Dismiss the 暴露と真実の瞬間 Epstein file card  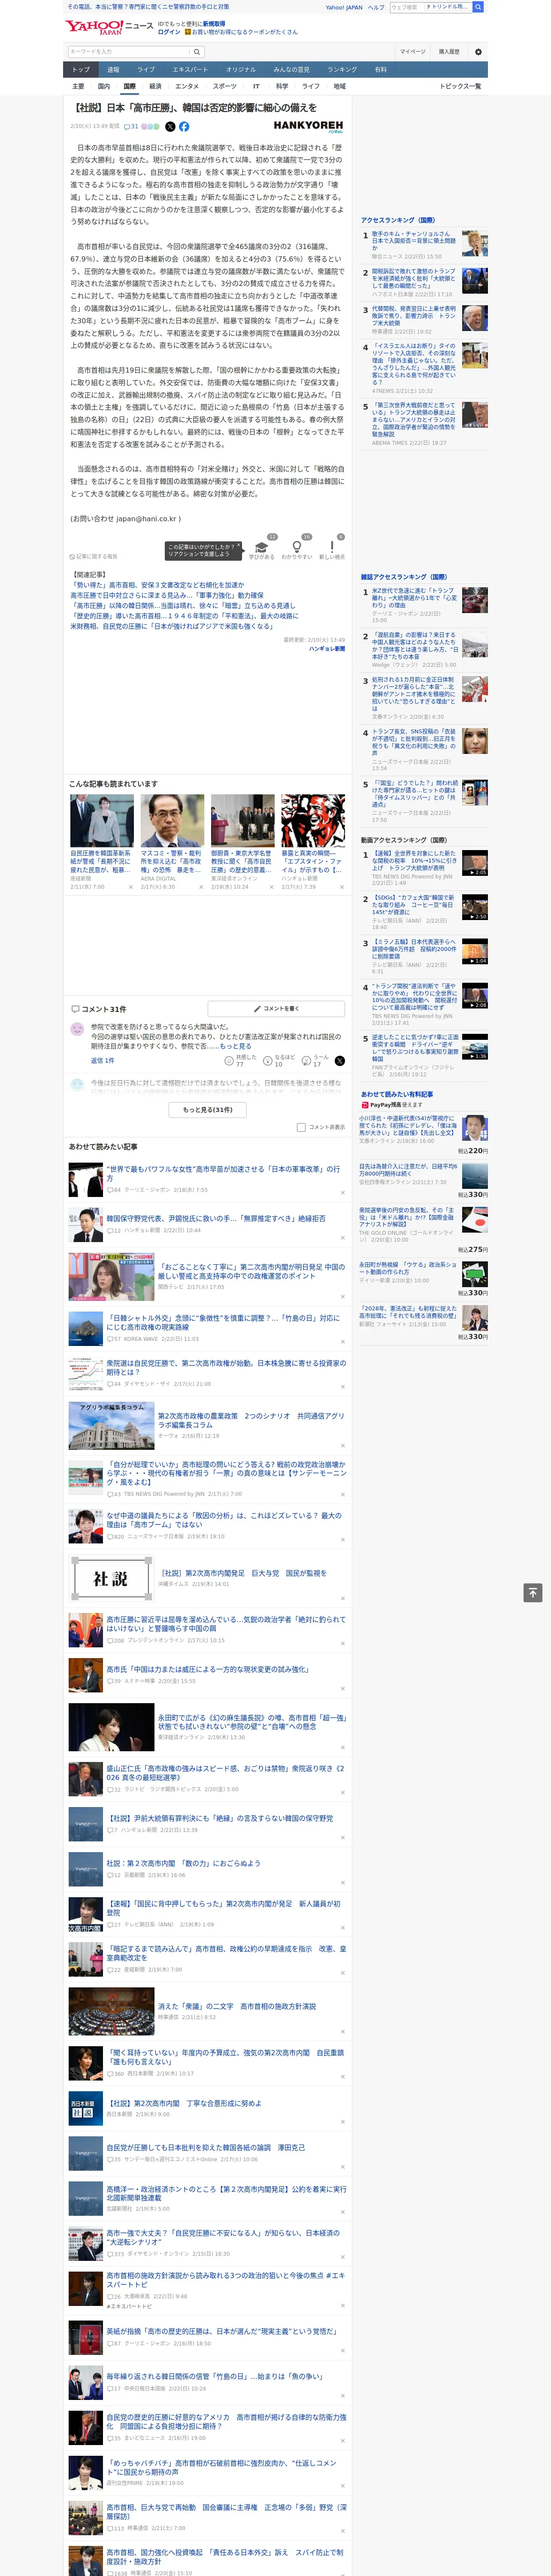pos(341,887)
